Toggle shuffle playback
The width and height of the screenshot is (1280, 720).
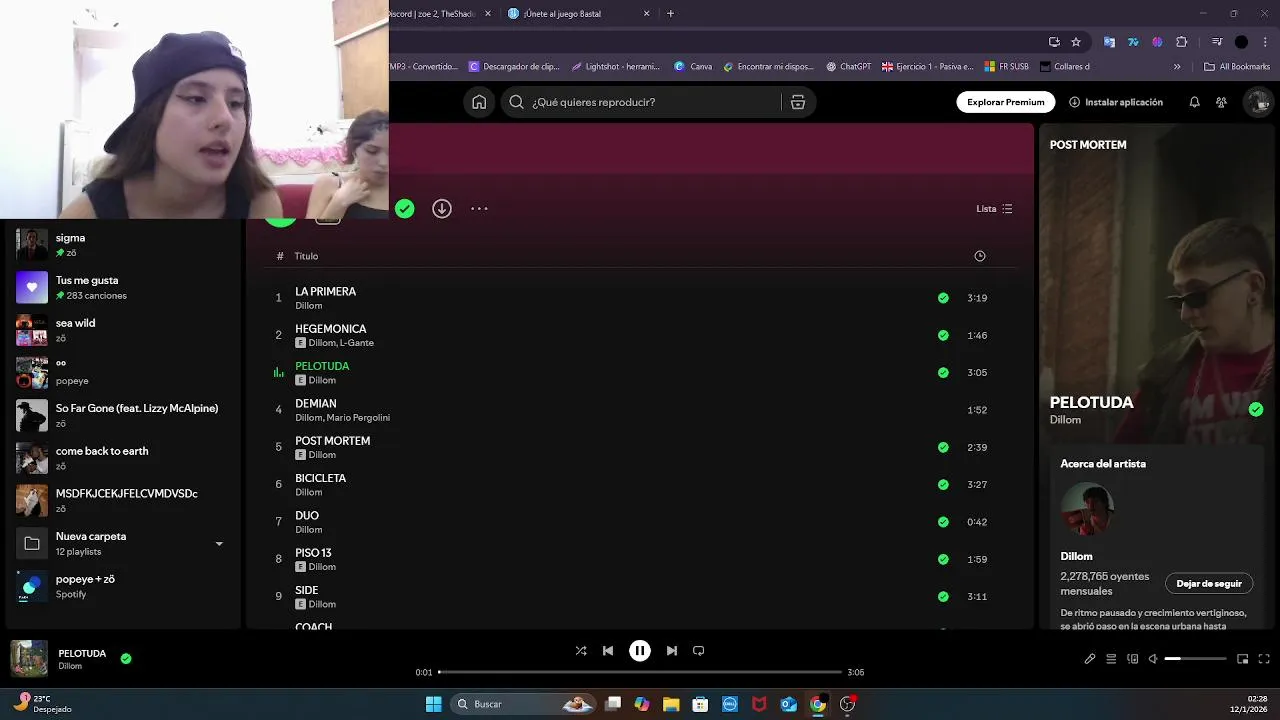[x=581, y=651]
